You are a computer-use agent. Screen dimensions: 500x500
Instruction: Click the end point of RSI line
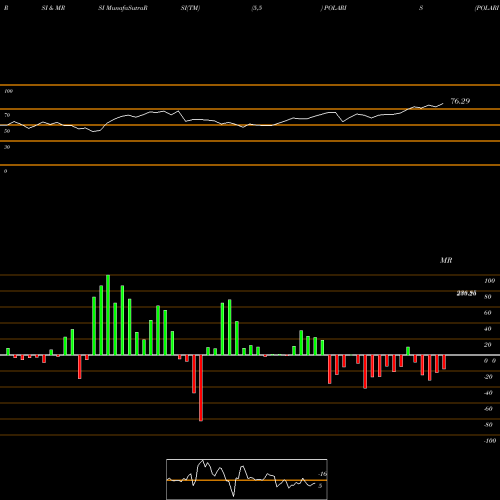[x=443, y=103]
